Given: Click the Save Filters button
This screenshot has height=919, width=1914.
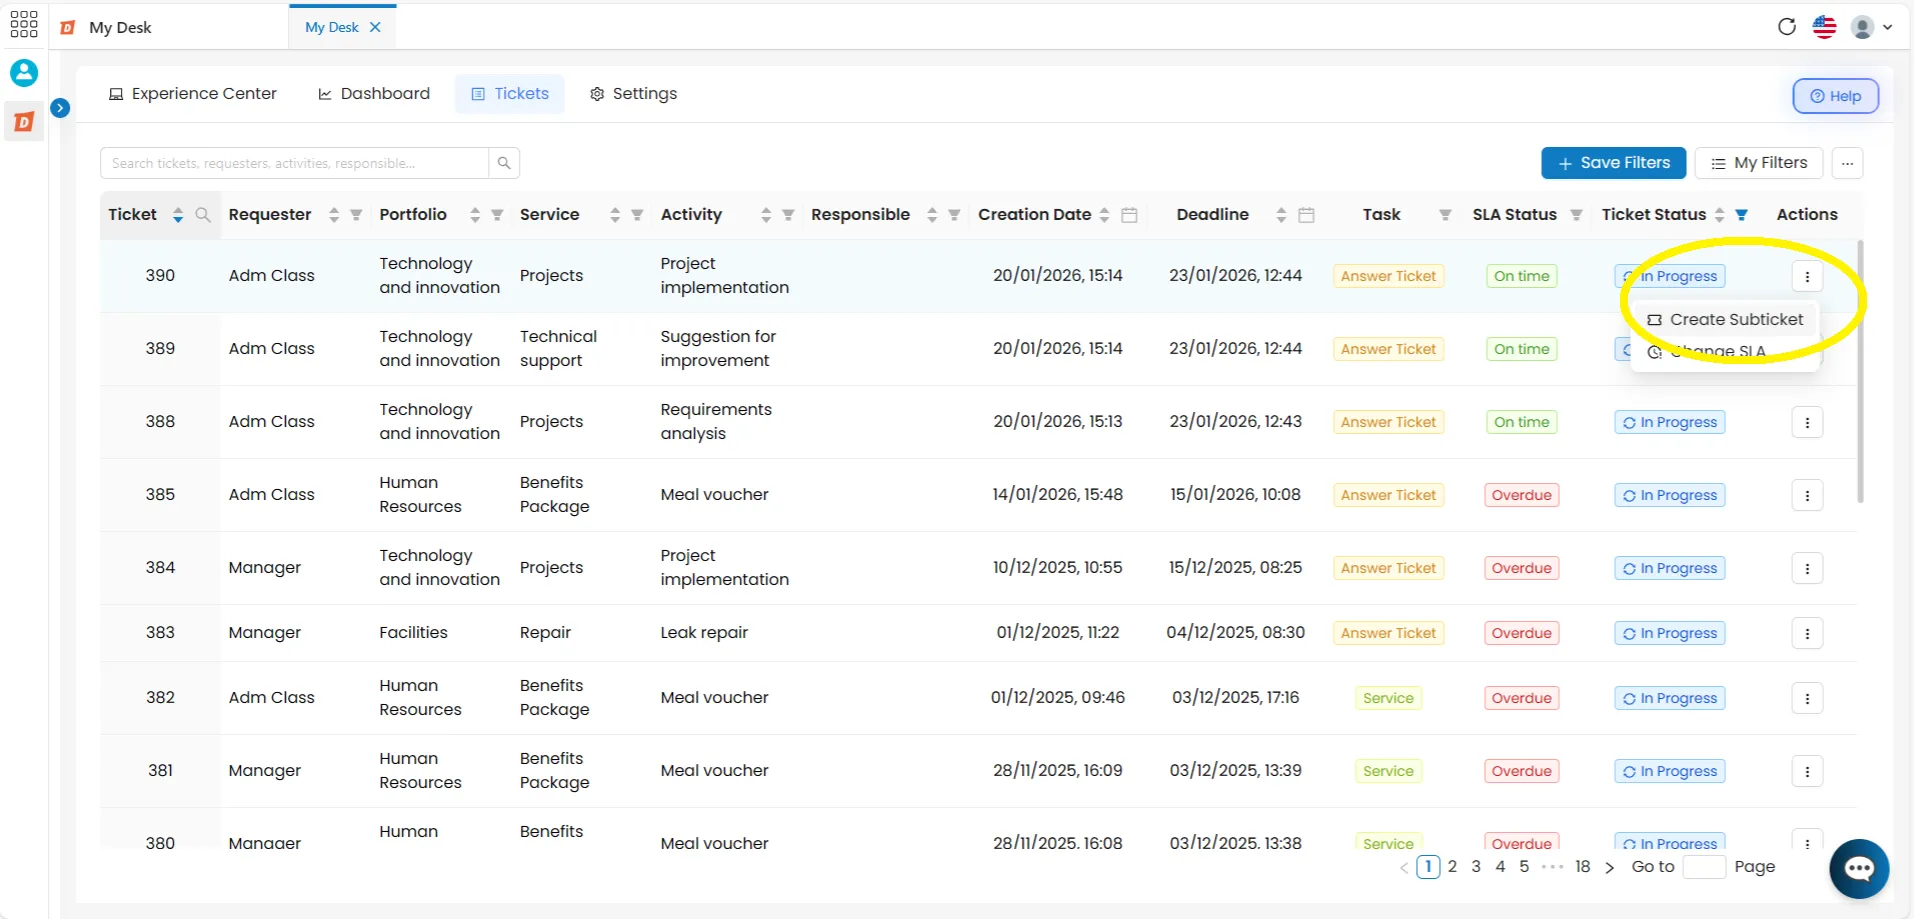Looking at the screenshot, I should click(1614, 163).
